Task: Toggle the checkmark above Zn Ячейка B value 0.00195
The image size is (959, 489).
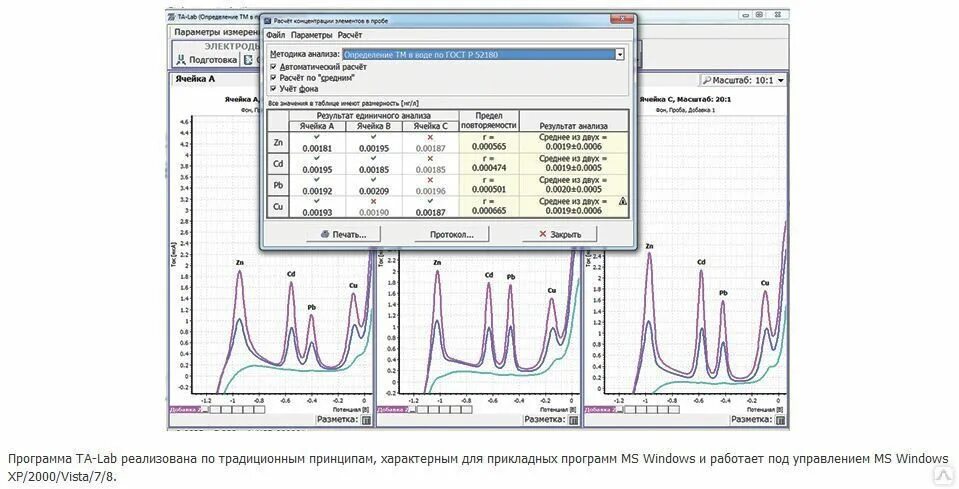Action: point(374,138)
